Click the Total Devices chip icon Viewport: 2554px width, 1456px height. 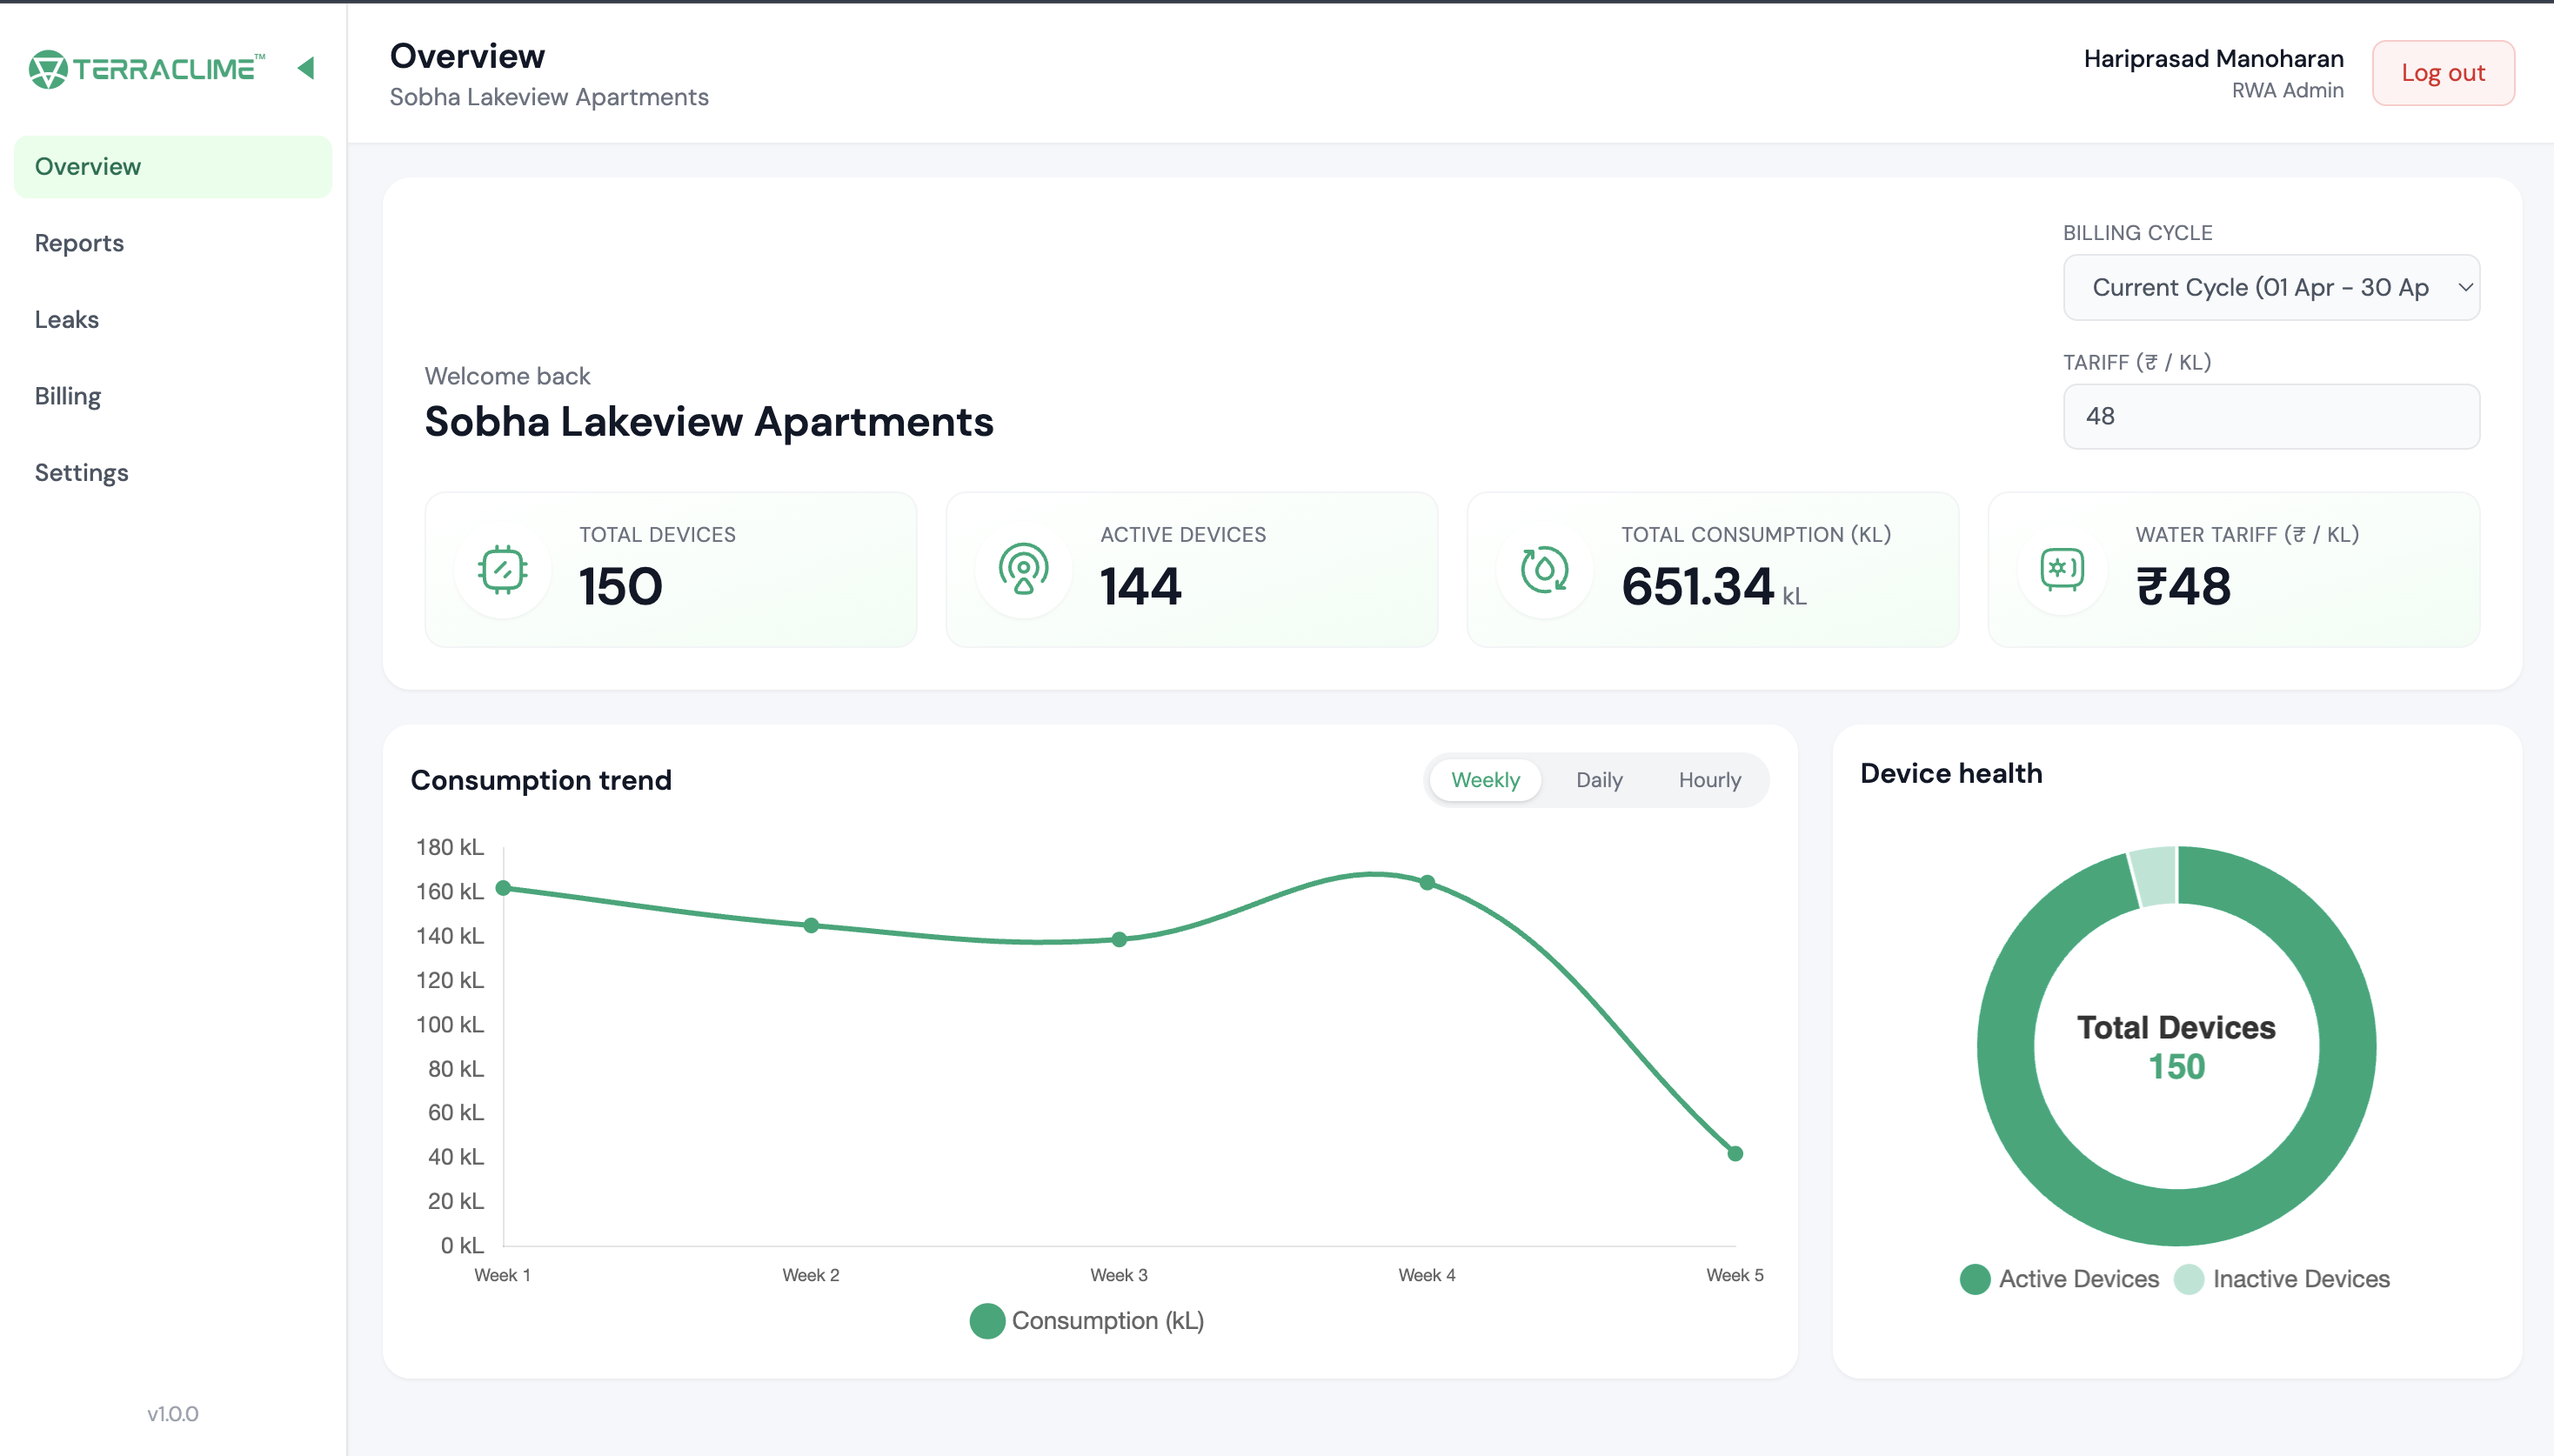pos(502,570)
